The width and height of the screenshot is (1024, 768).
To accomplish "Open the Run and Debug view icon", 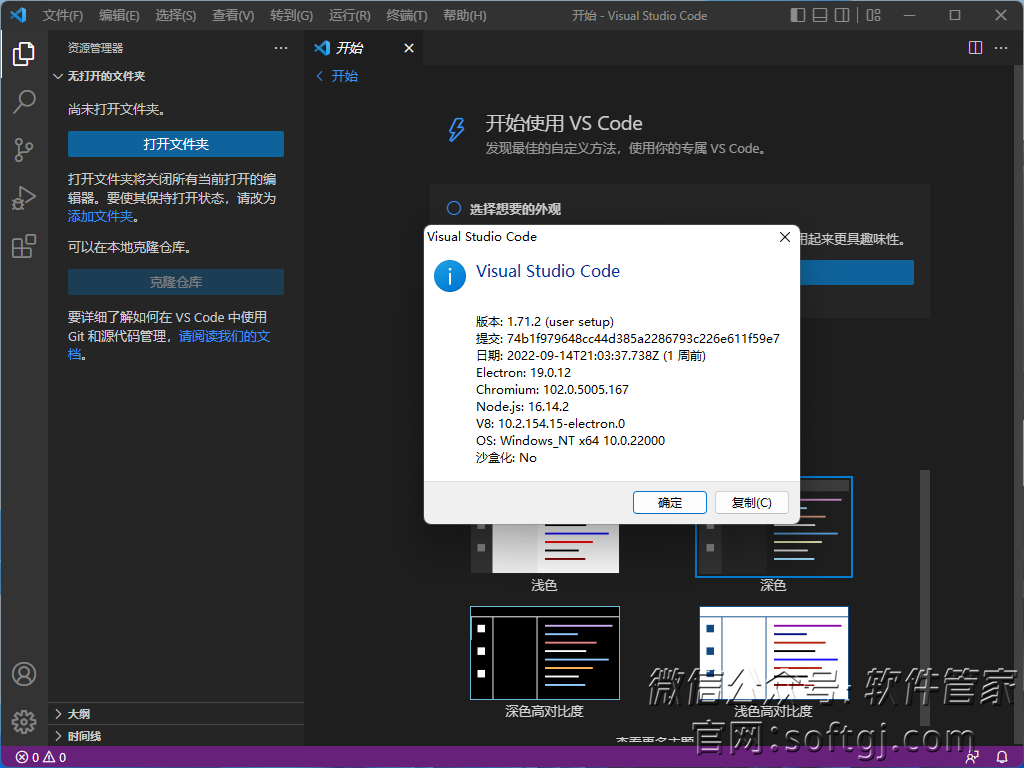I will (x=24, y=198).
